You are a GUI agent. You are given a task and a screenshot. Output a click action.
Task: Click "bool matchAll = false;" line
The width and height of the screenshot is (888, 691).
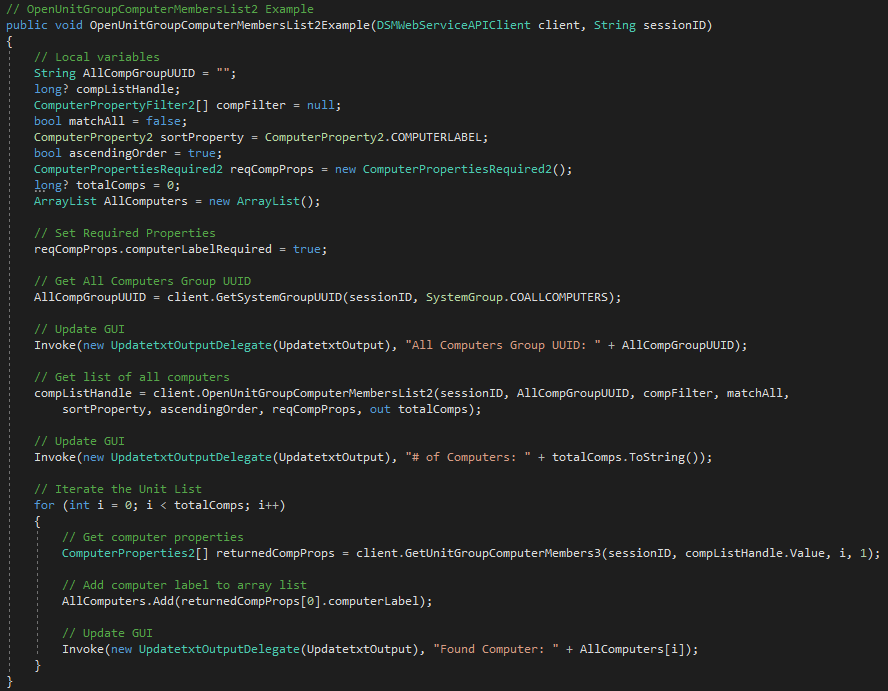tap(110, 121)
